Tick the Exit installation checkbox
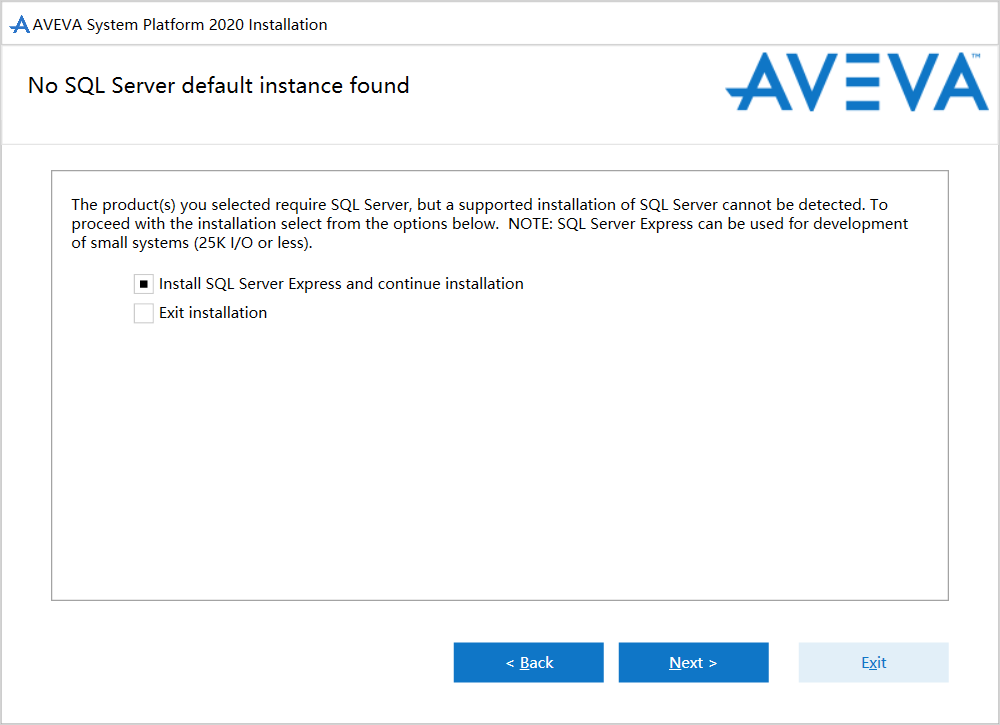Viewport: 1000px width, 725px height. (144, 313)
